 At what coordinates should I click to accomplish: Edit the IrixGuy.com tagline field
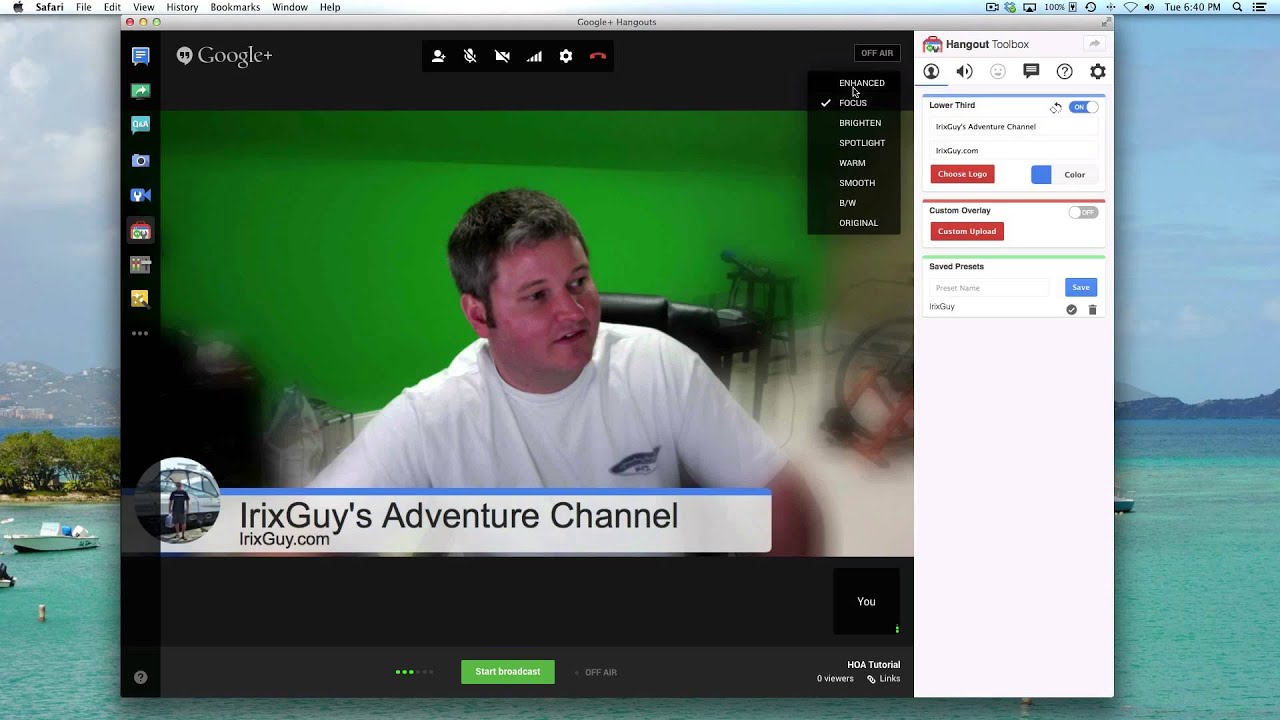coord(1013,151)
